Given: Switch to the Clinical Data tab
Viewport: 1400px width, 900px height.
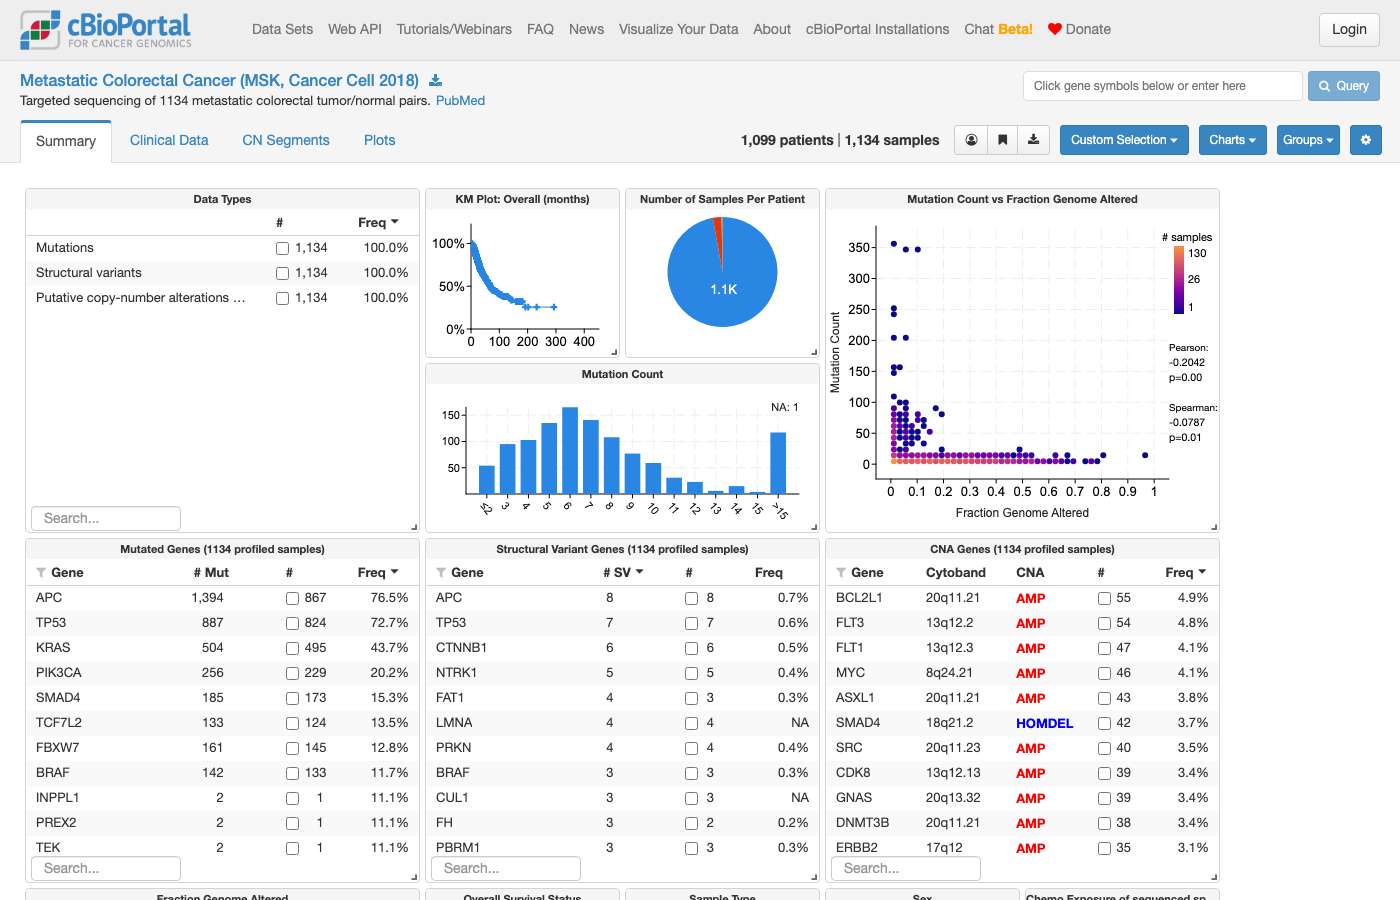Looking at the screenshot, I should pos(169,140).
